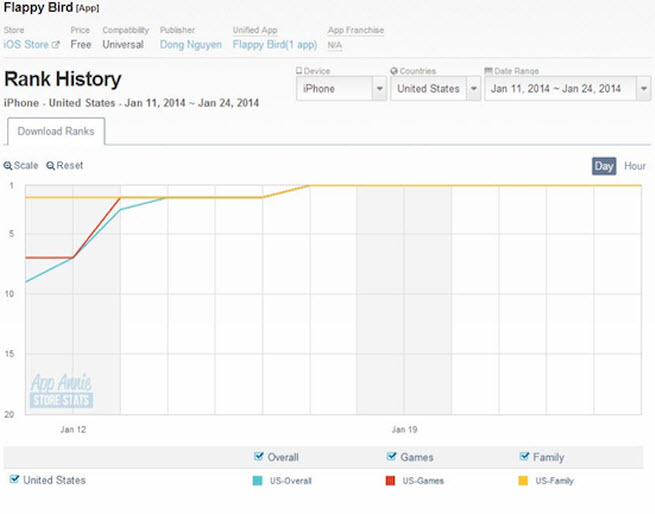Screen dimensions: 655x514
Task: Click the Reset zoom control
Action: click(65, 165)
